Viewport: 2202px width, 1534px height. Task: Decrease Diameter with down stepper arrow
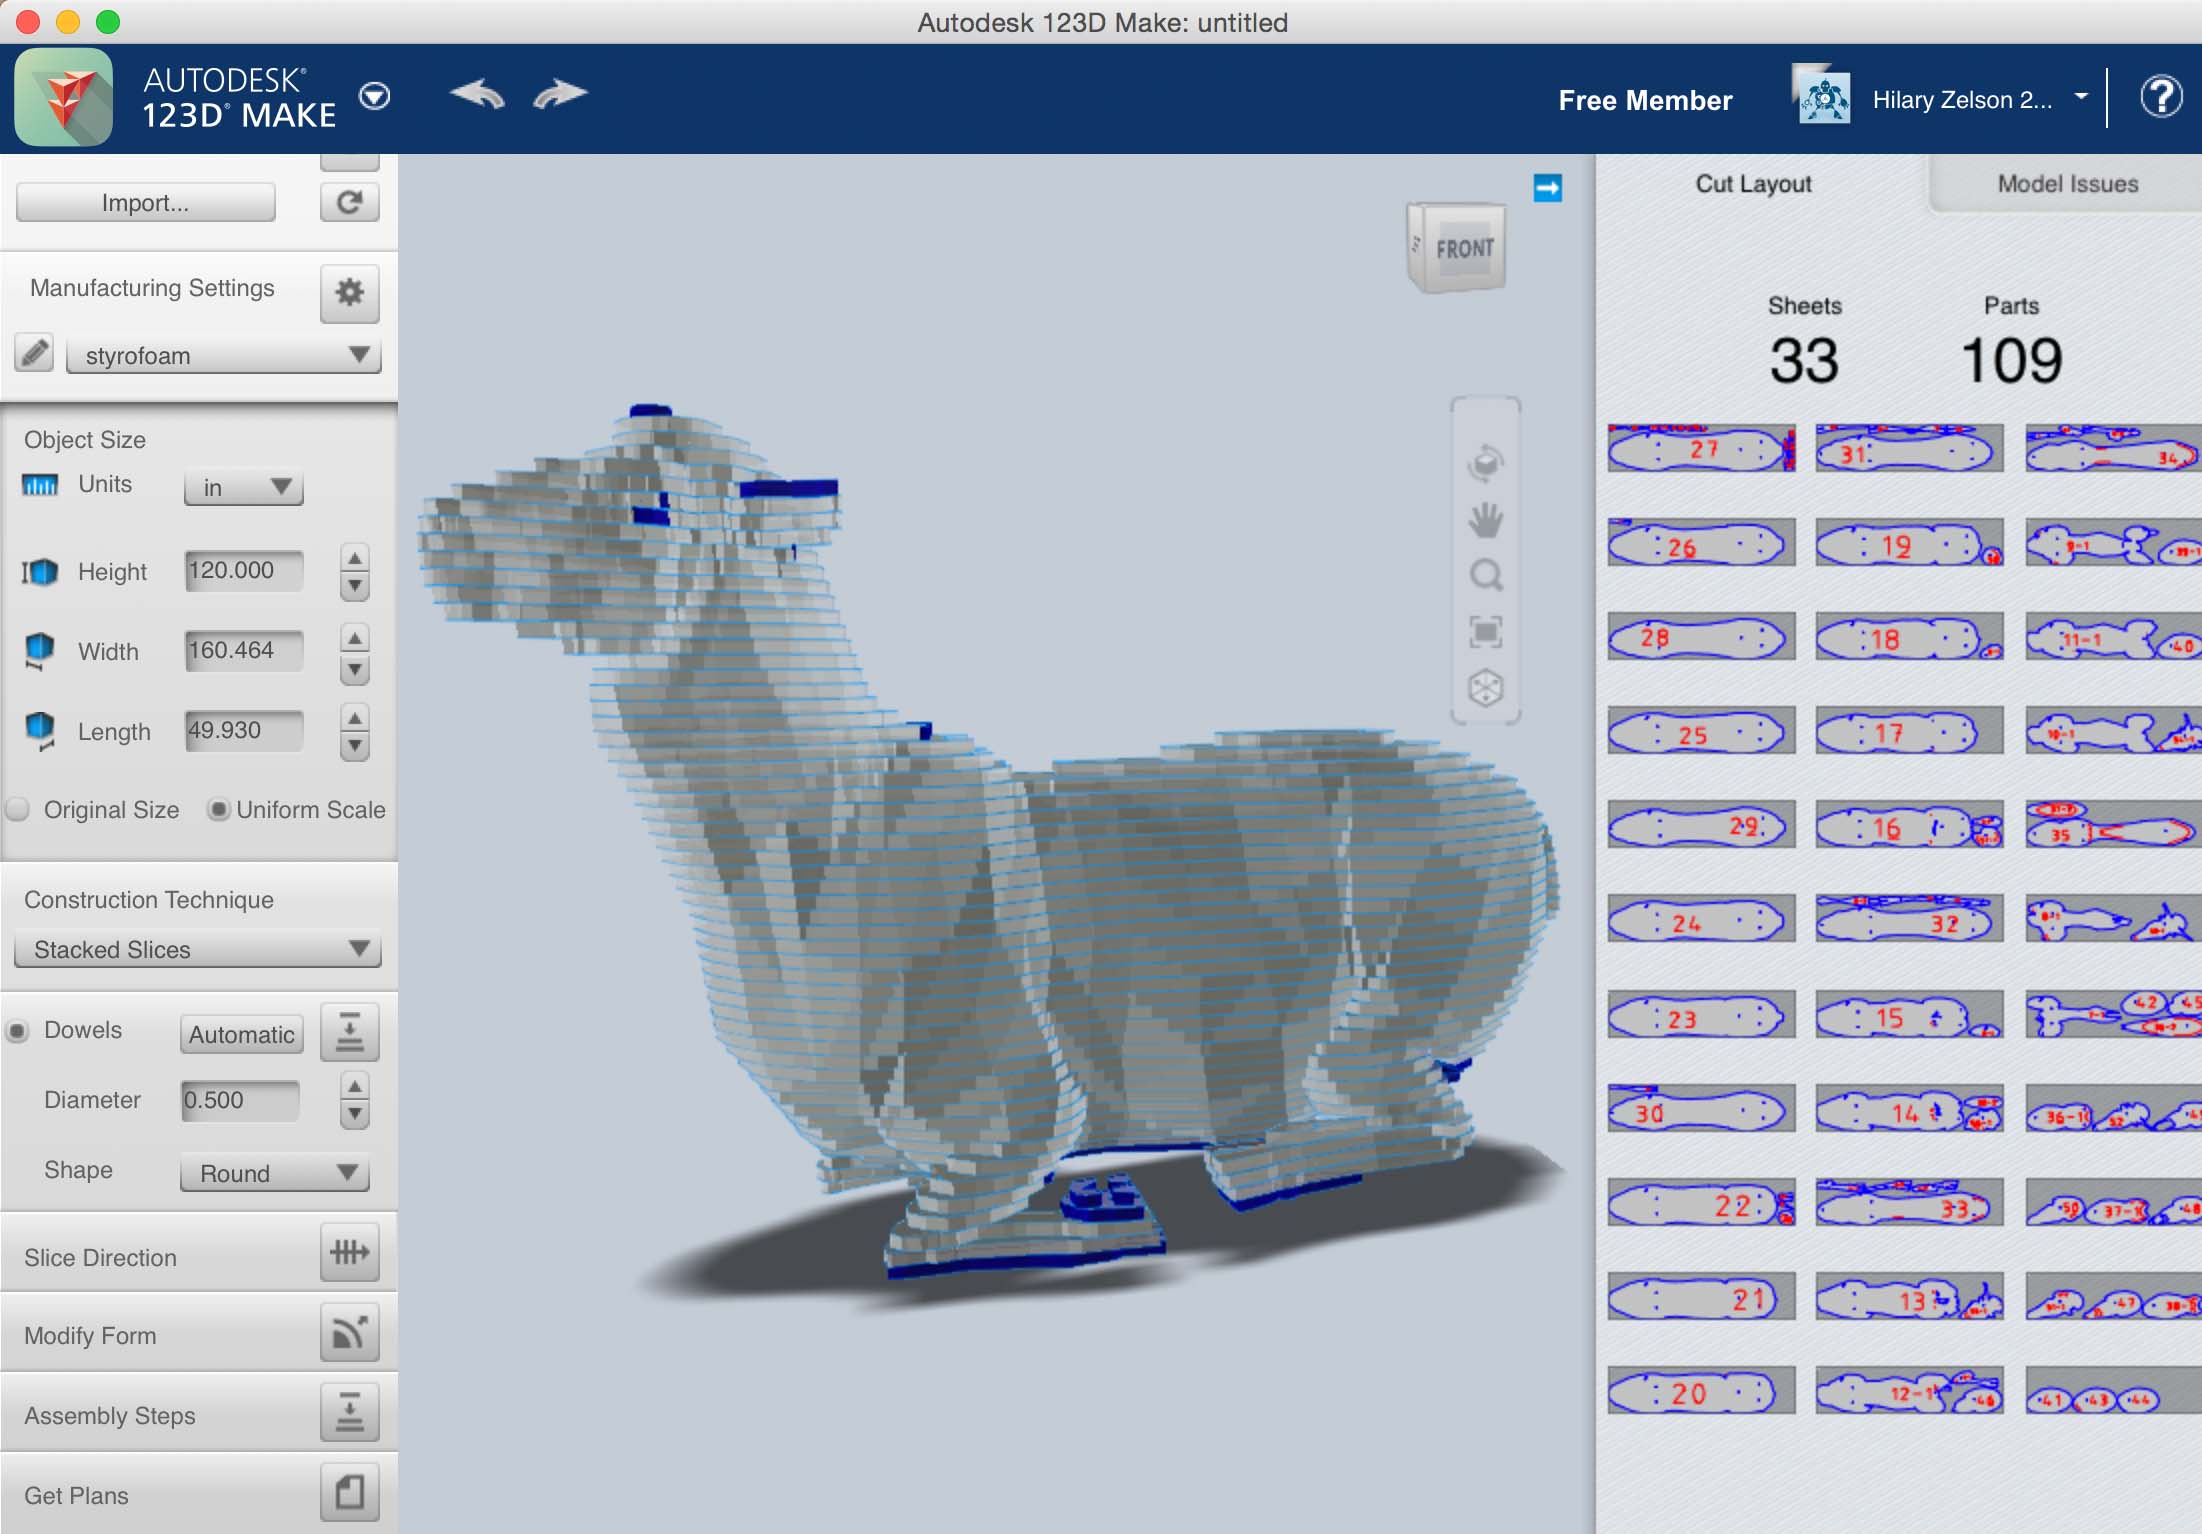point(354,1115)
